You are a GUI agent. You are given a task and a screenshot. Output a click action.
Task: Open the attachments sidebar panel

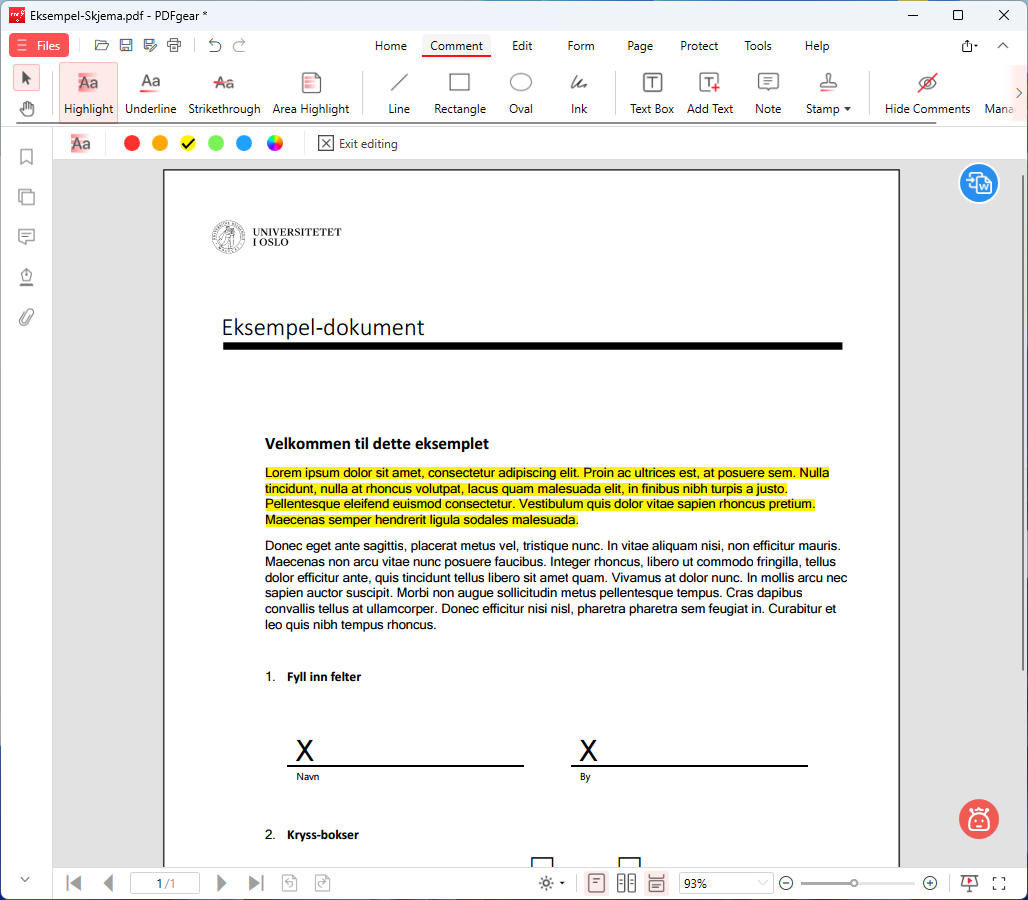tap(26, 317)
